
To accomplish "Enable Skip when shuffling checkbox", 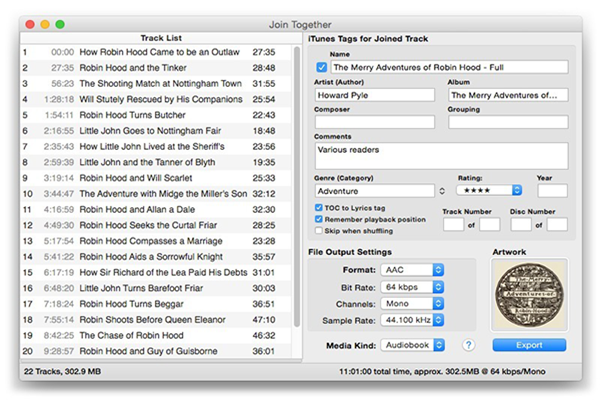I will point(319,230).
